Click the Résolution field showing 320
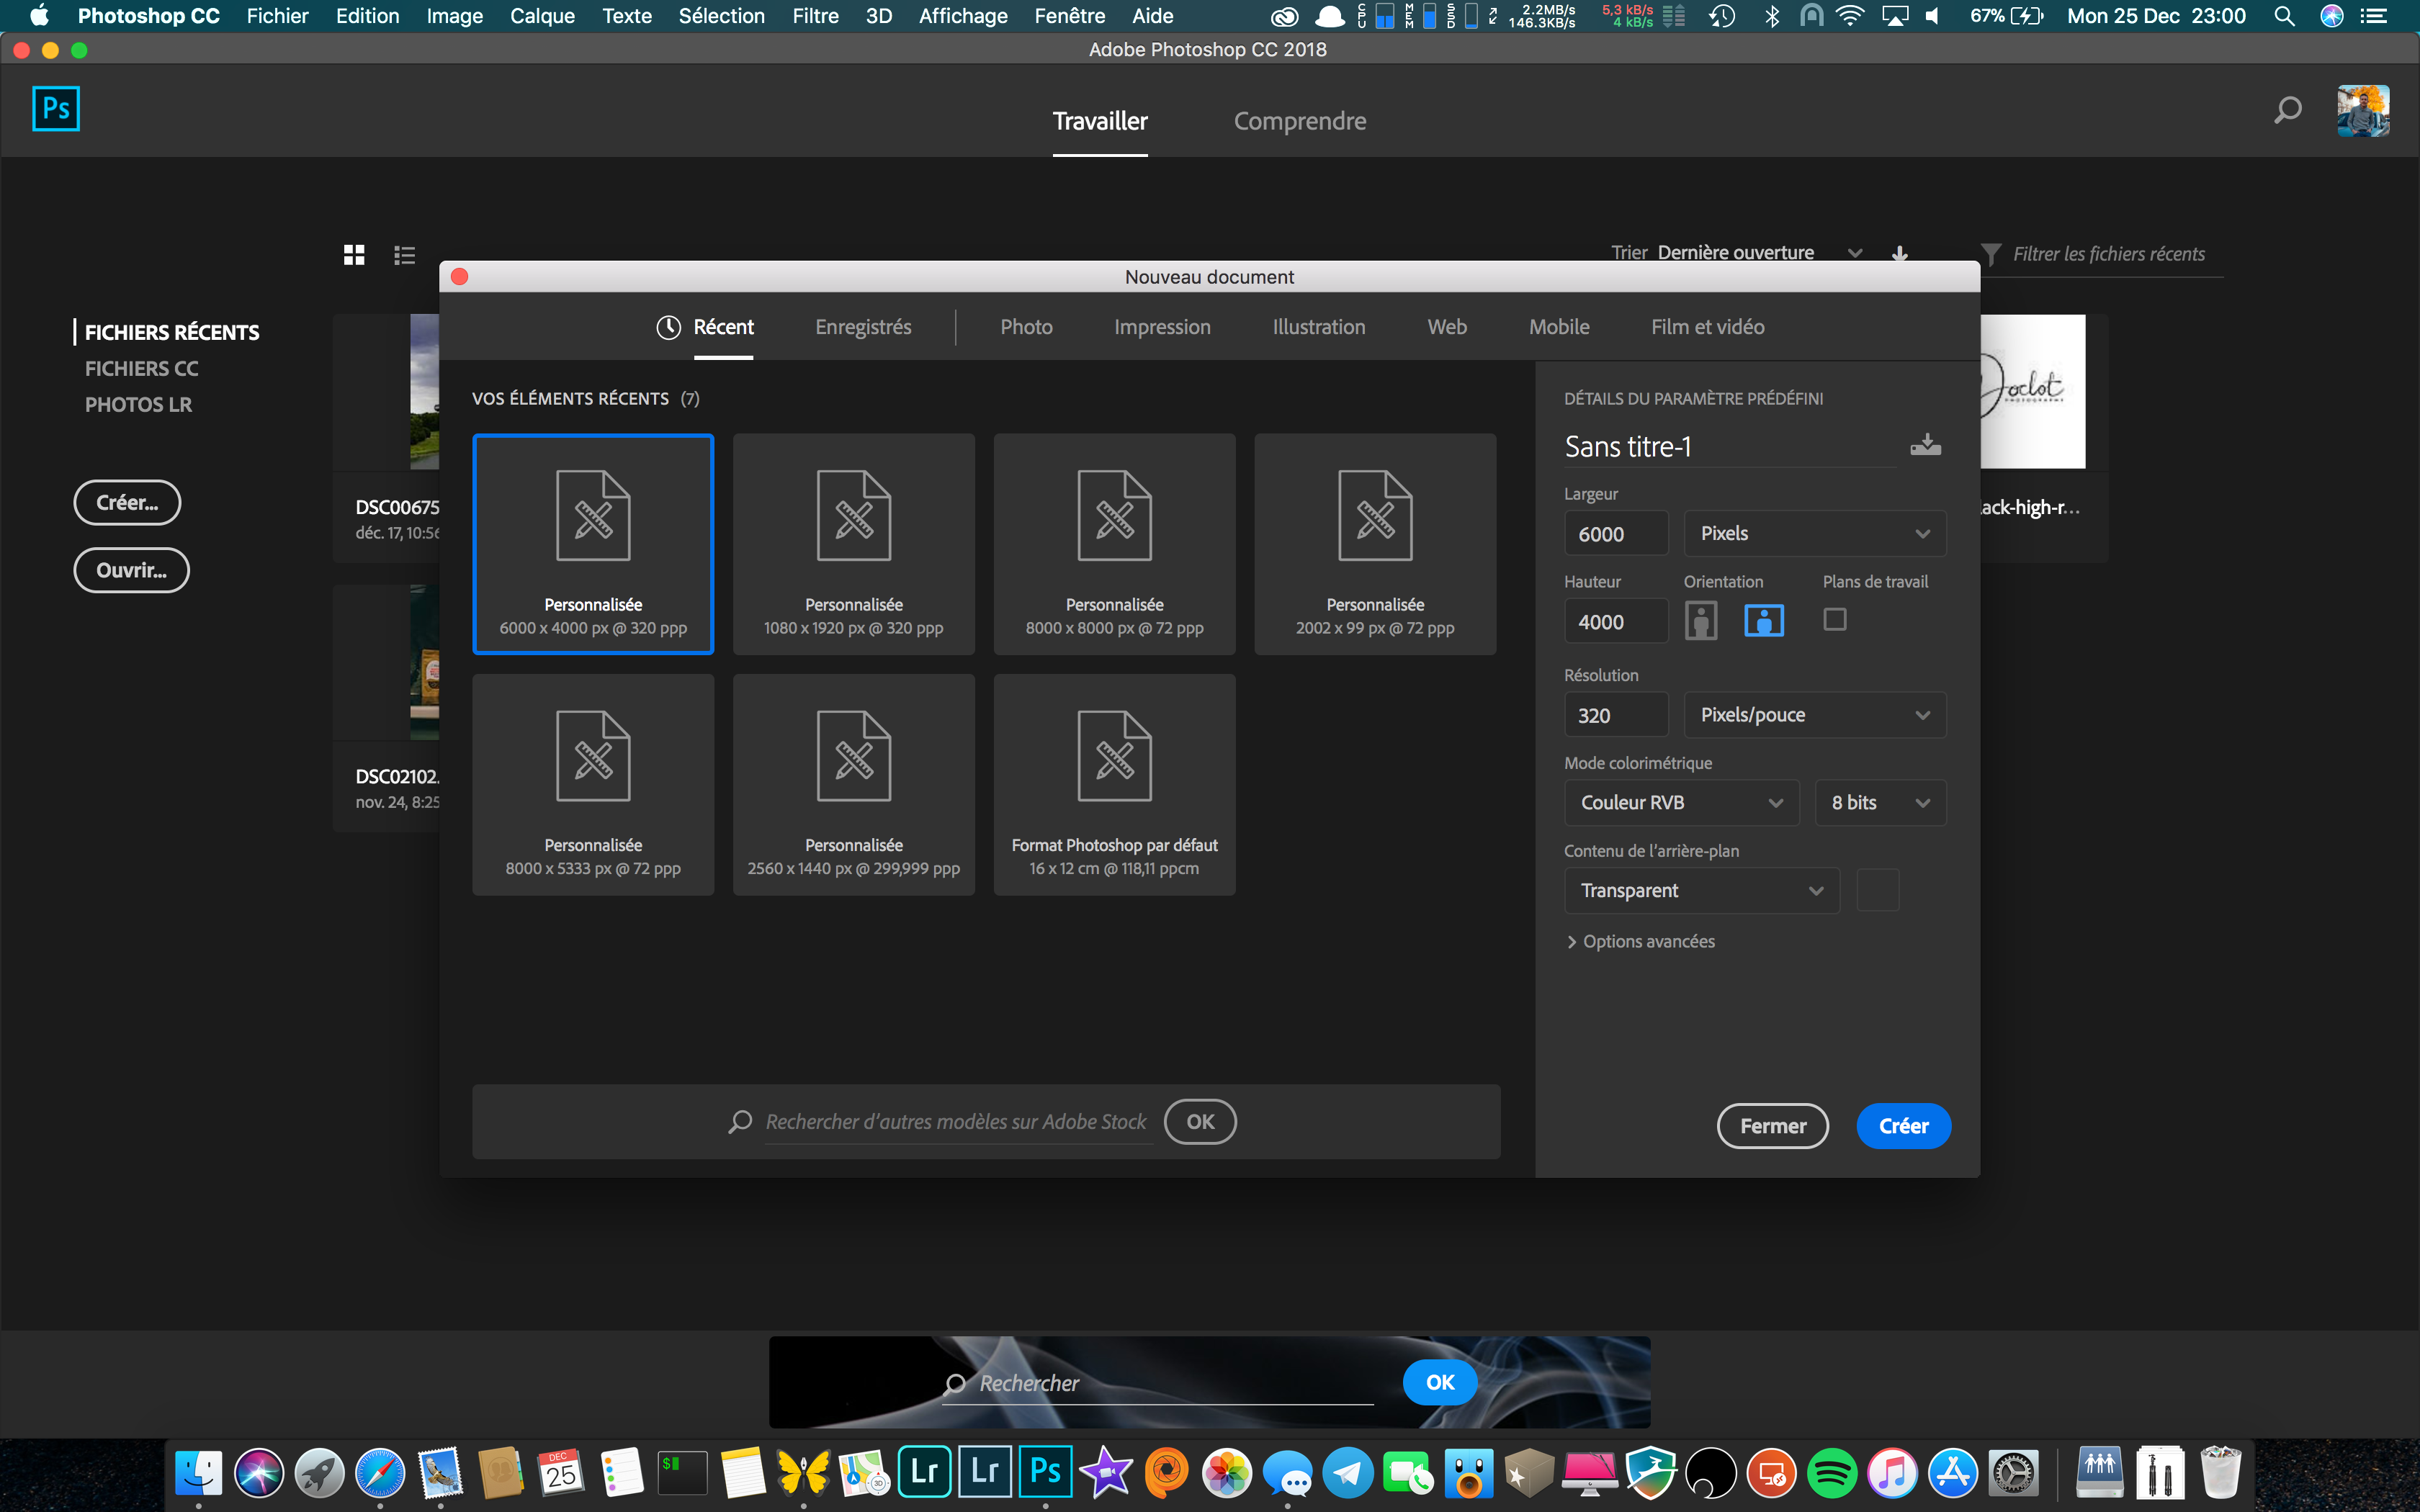Screen dimensions: 2420x1512 (x=1616, y=715)
